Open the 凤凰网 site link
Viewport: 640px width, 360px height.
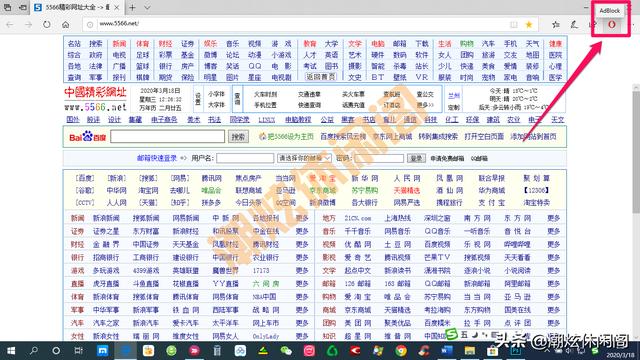pyautogui.click(x=449, y=178)
